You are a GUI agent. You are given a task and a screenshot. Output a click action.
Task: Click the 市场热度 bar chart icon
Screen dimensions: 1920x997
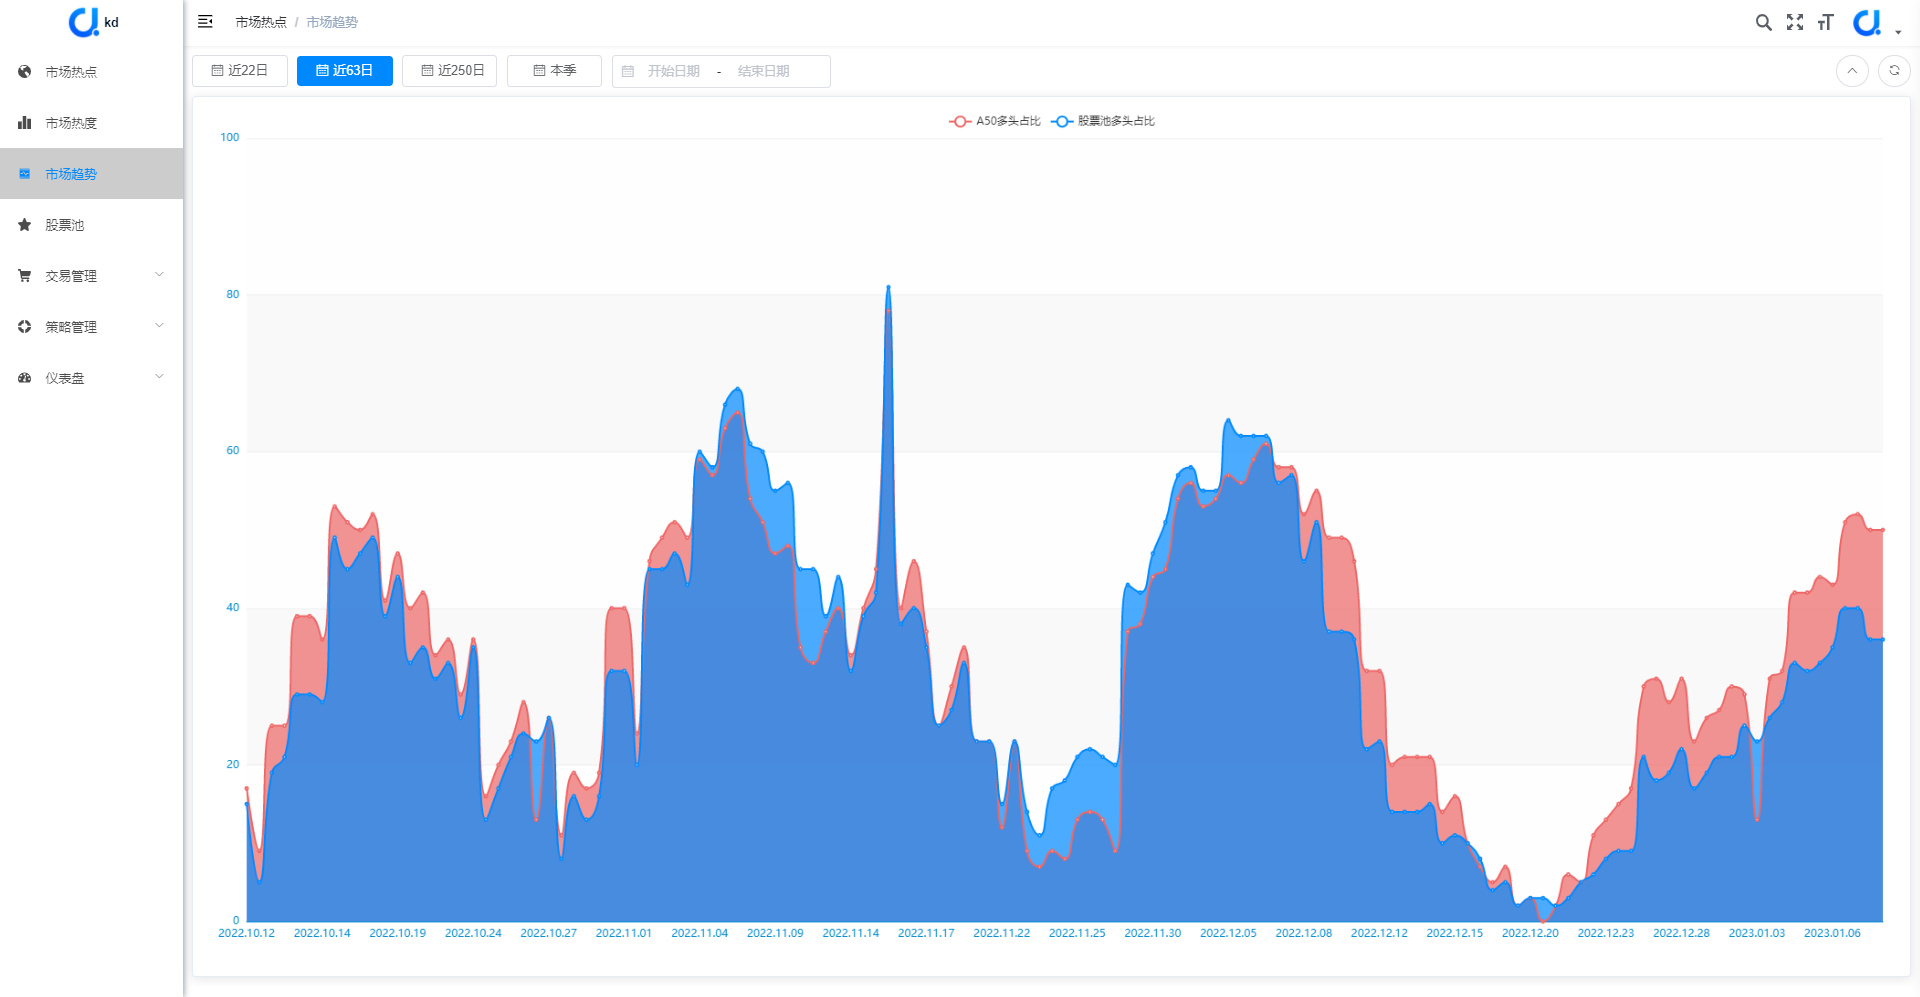25,123
